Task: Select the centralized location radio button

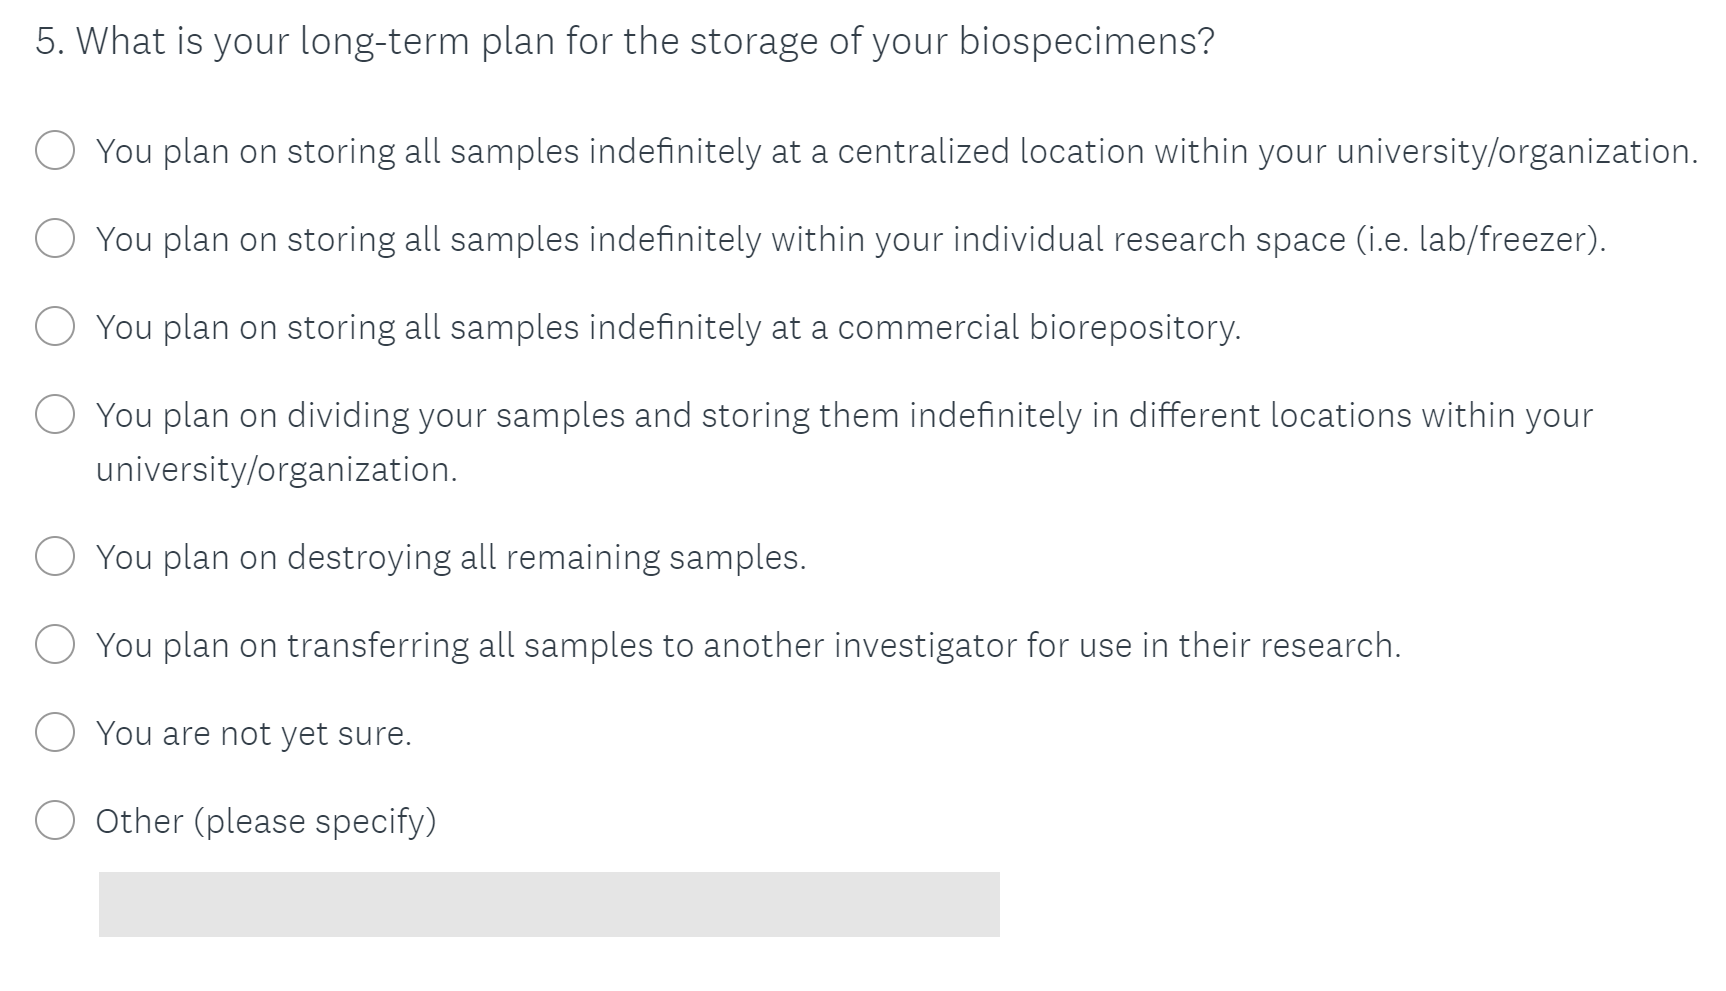Action: [55, 151]
